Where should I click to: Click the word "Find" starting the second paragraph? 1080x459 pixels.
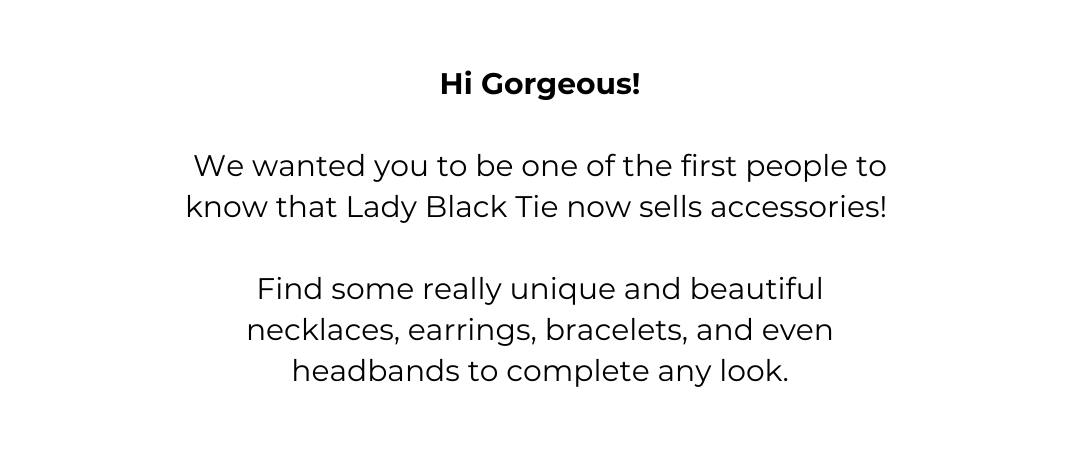coord(289,289)
